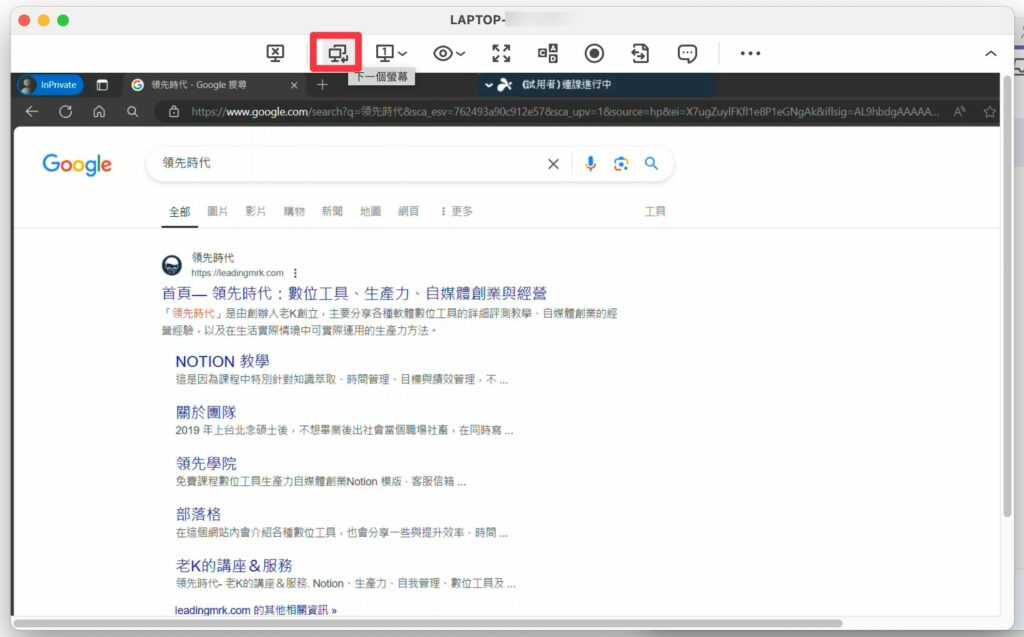This screenshot has width=1024, height=637.
Task: Open result options beside leadingmrk.com URL
Action: point(295,273)
